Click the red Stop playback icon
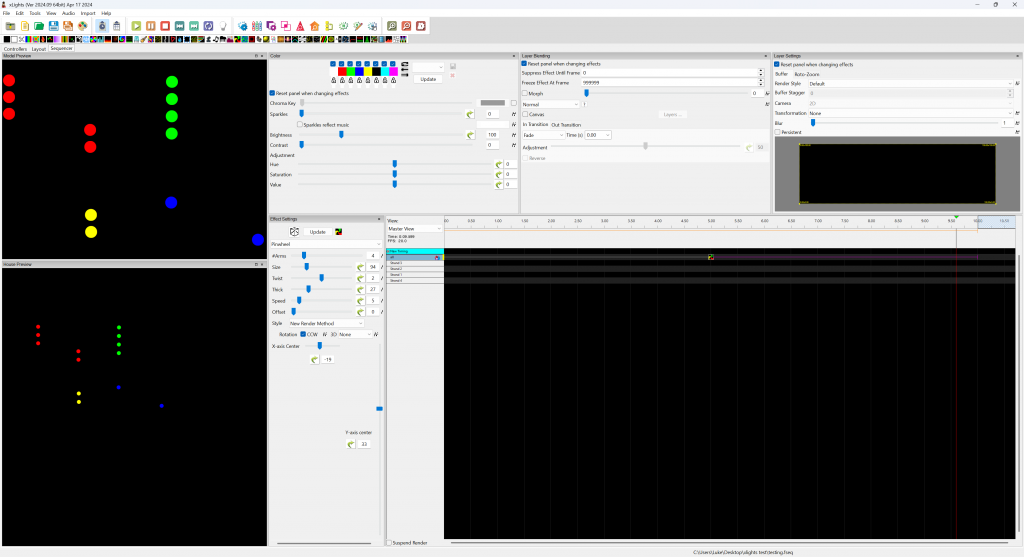This screenshot has width=1024, height=557. pyautogui.click(x=164, y=25)
